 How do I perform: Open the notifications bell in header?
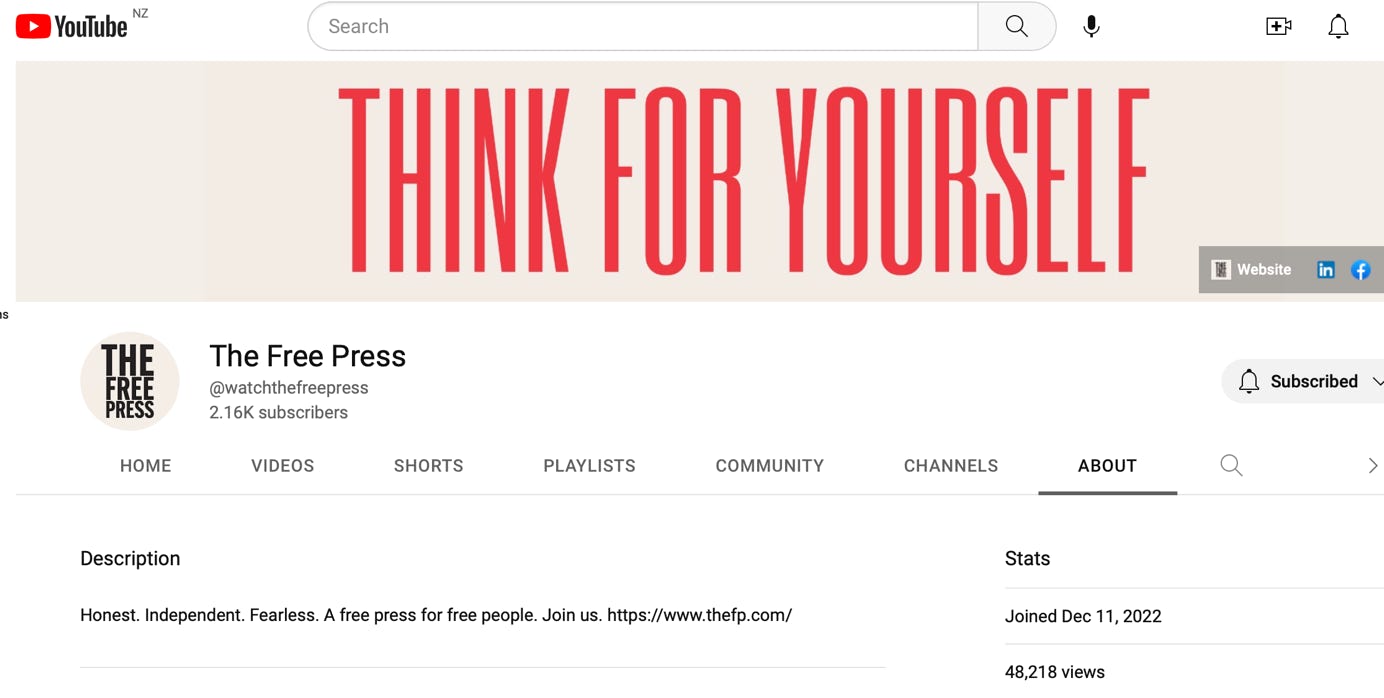tap(1338, 27)
